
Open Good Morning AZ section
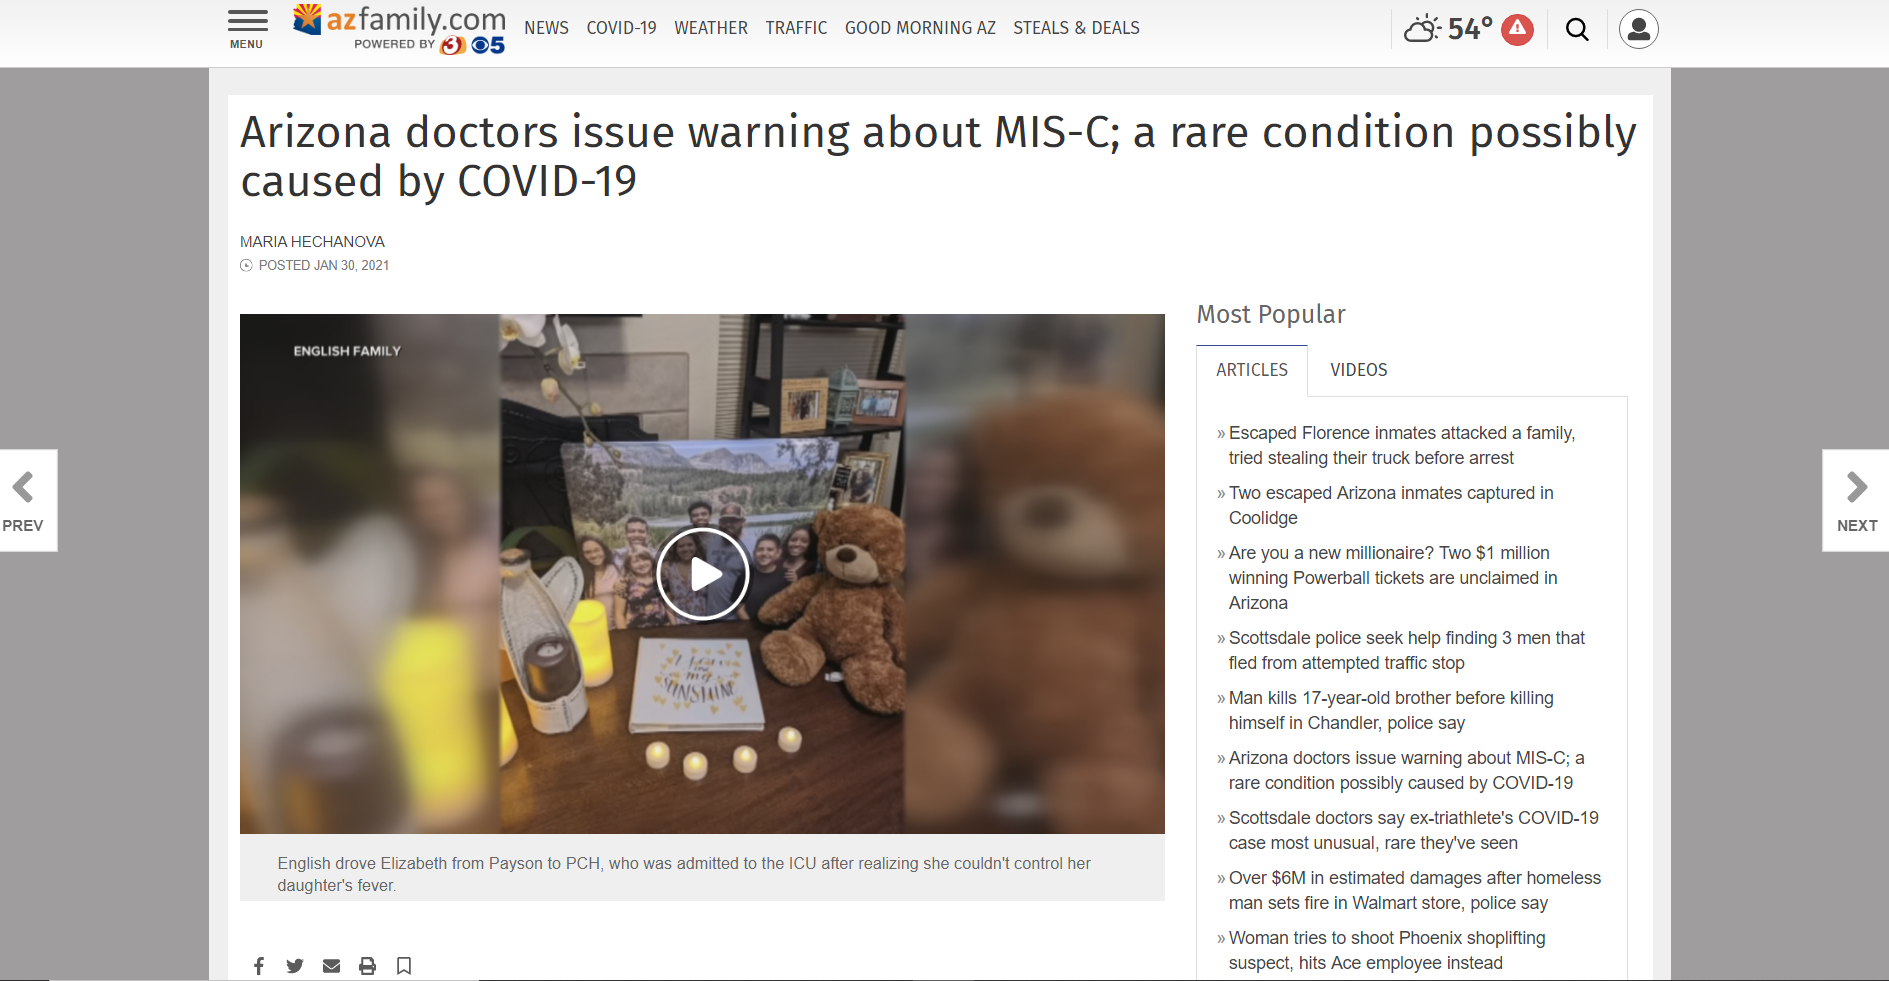(920, 28)
